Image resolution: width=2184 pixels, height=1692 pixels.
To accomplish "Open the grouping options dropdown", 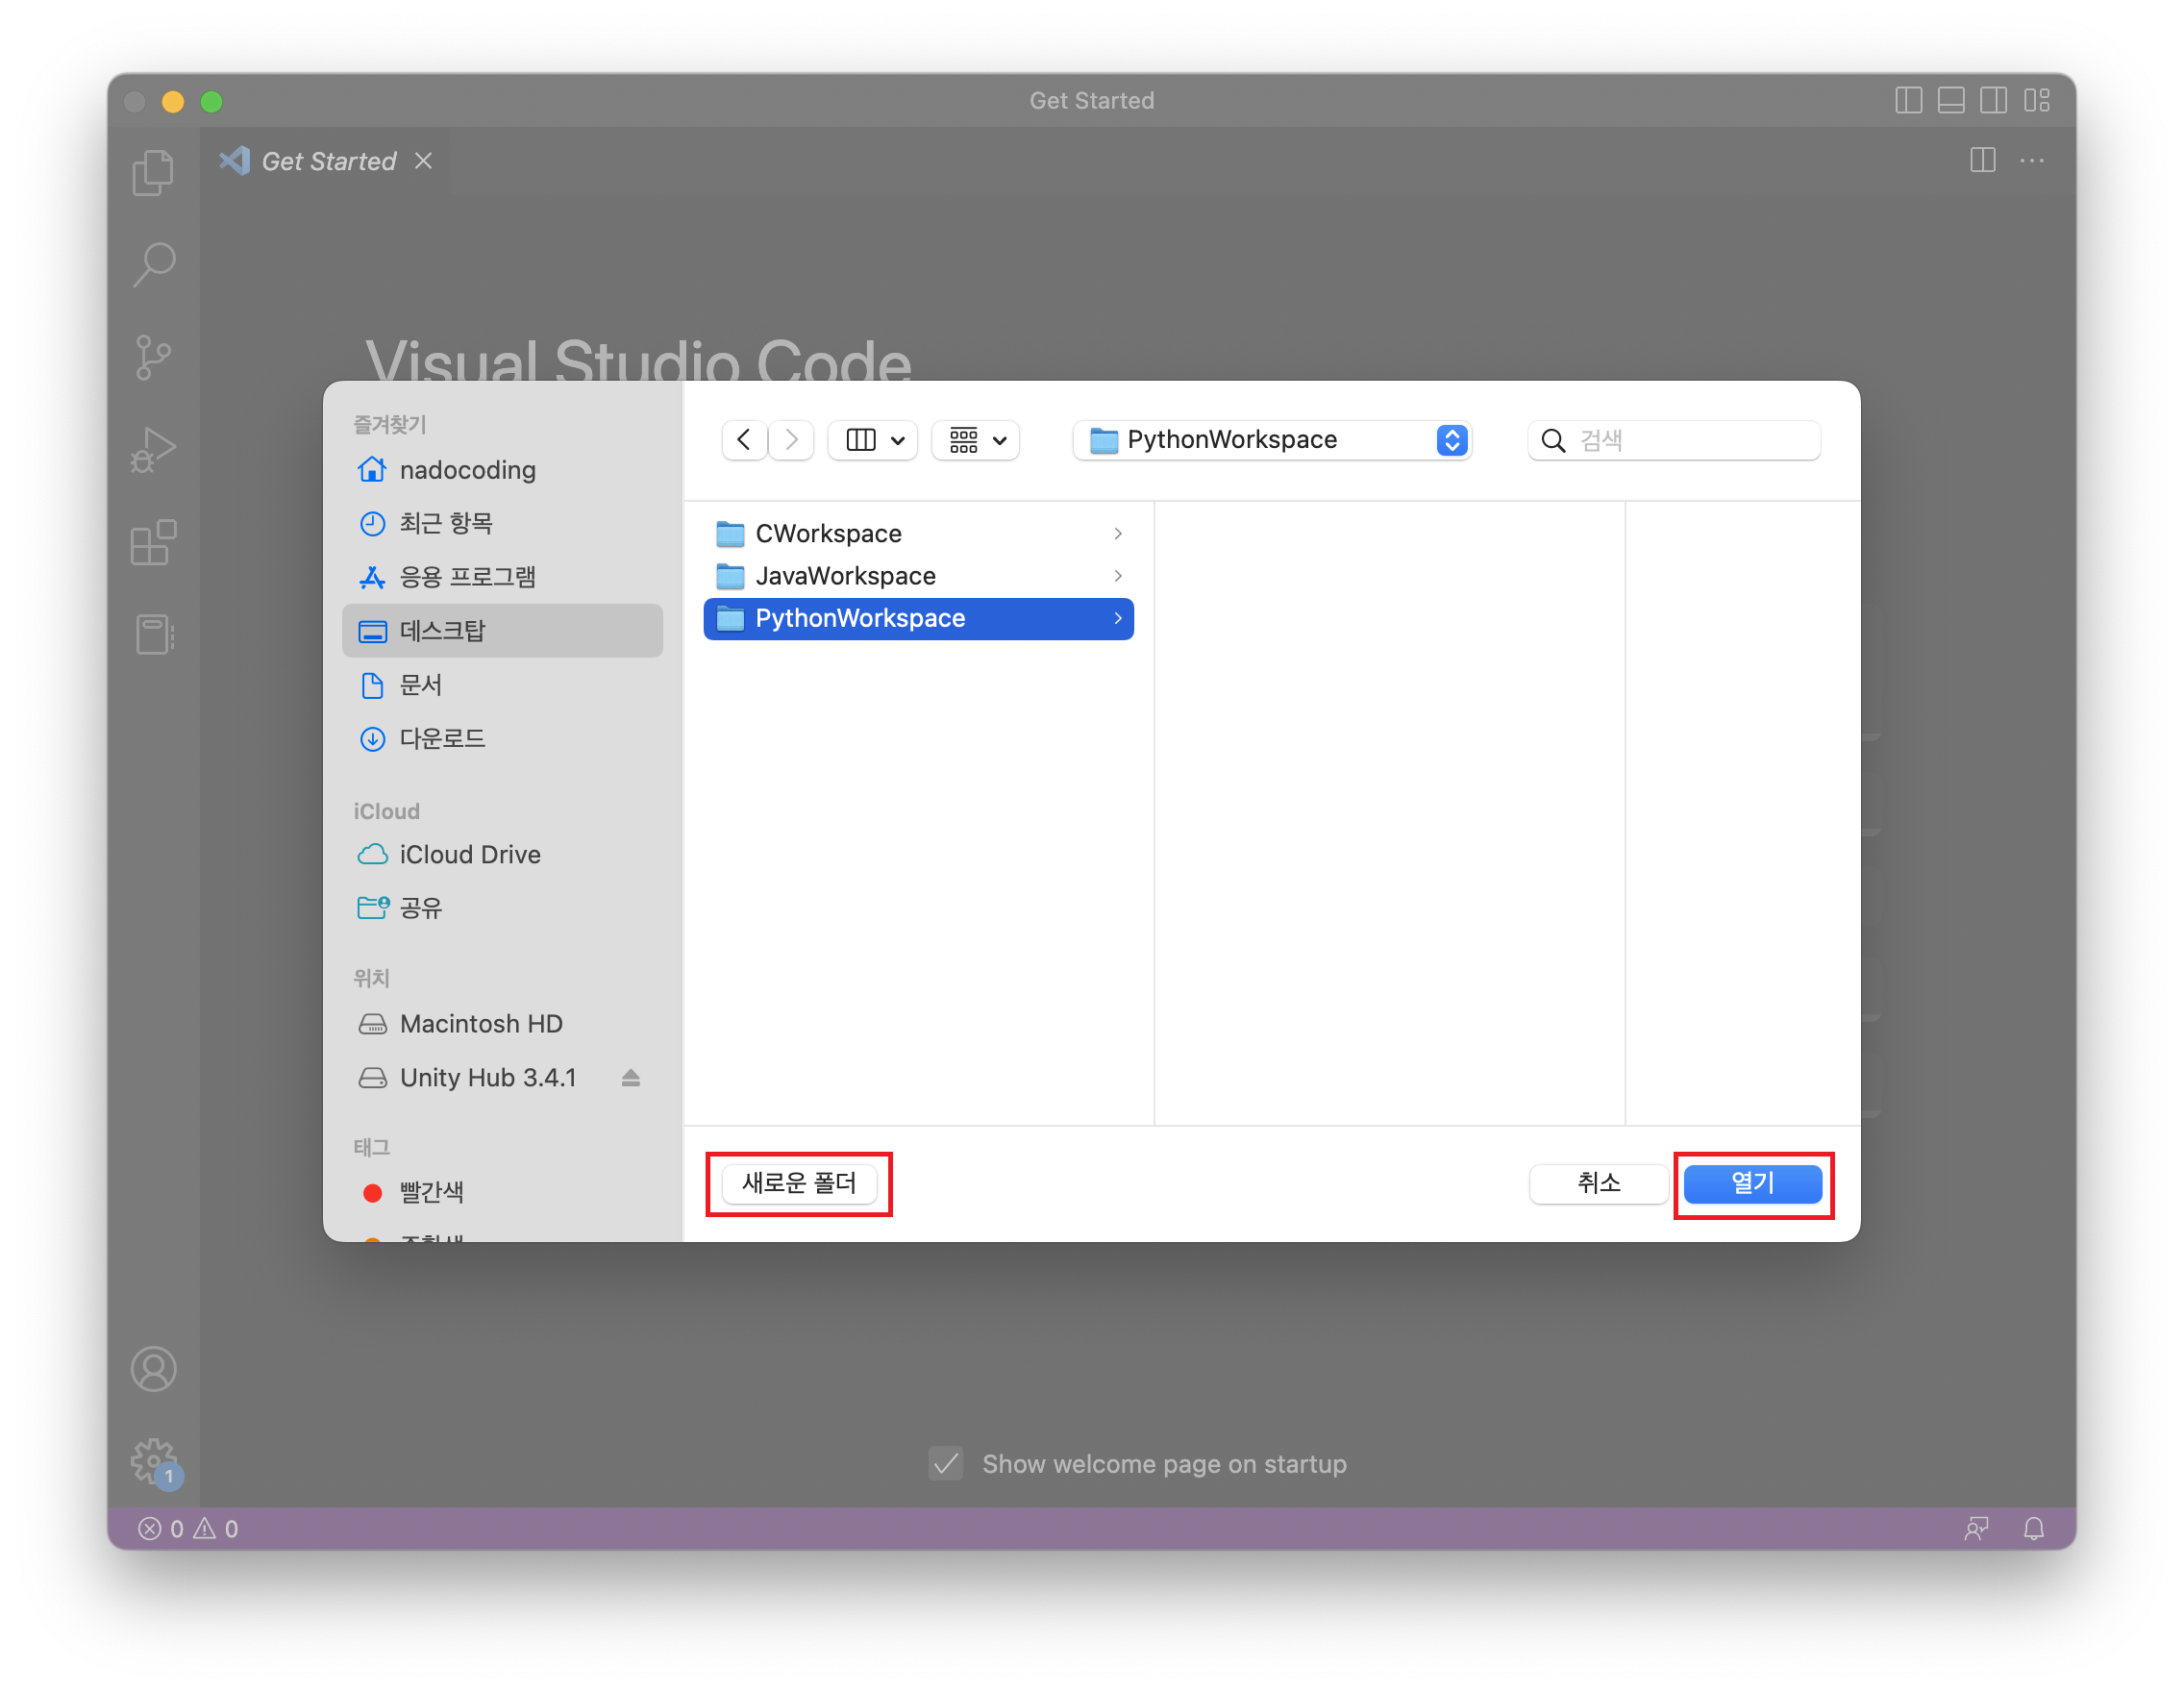I will tap(976, 440).
